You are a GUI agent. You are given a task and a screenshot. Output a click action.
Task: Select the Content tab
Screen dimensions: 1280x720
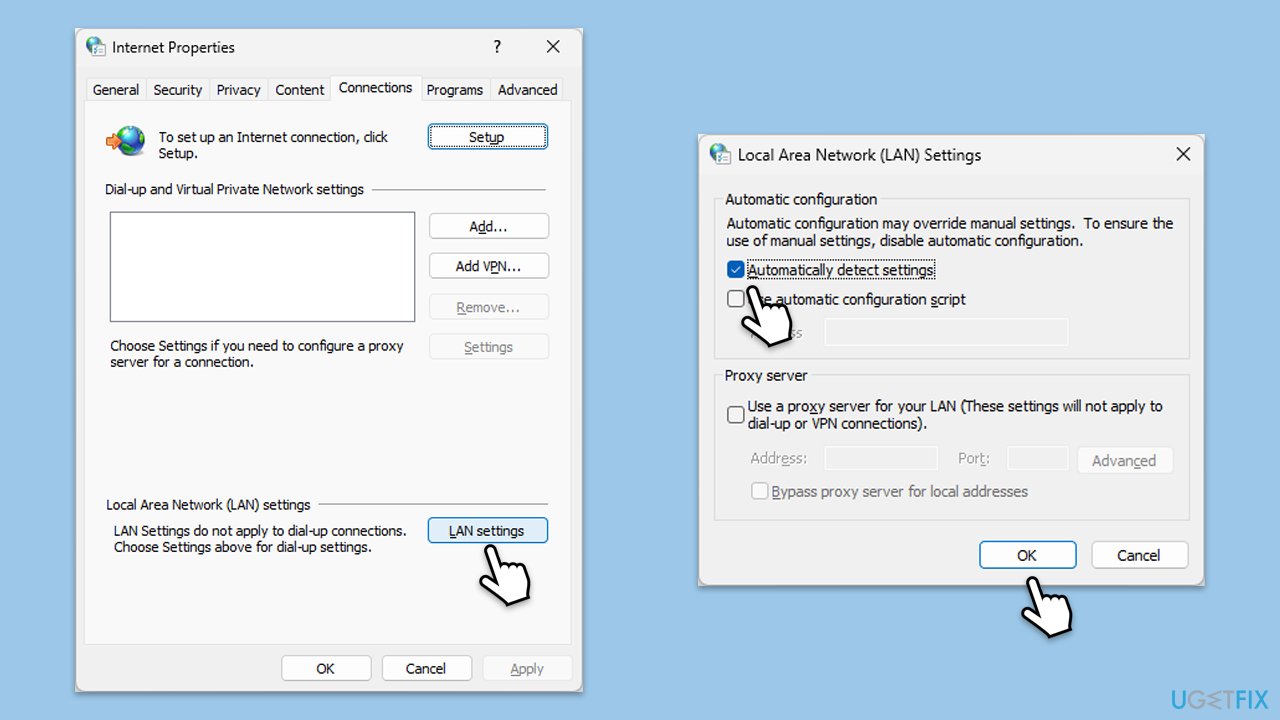300,90
